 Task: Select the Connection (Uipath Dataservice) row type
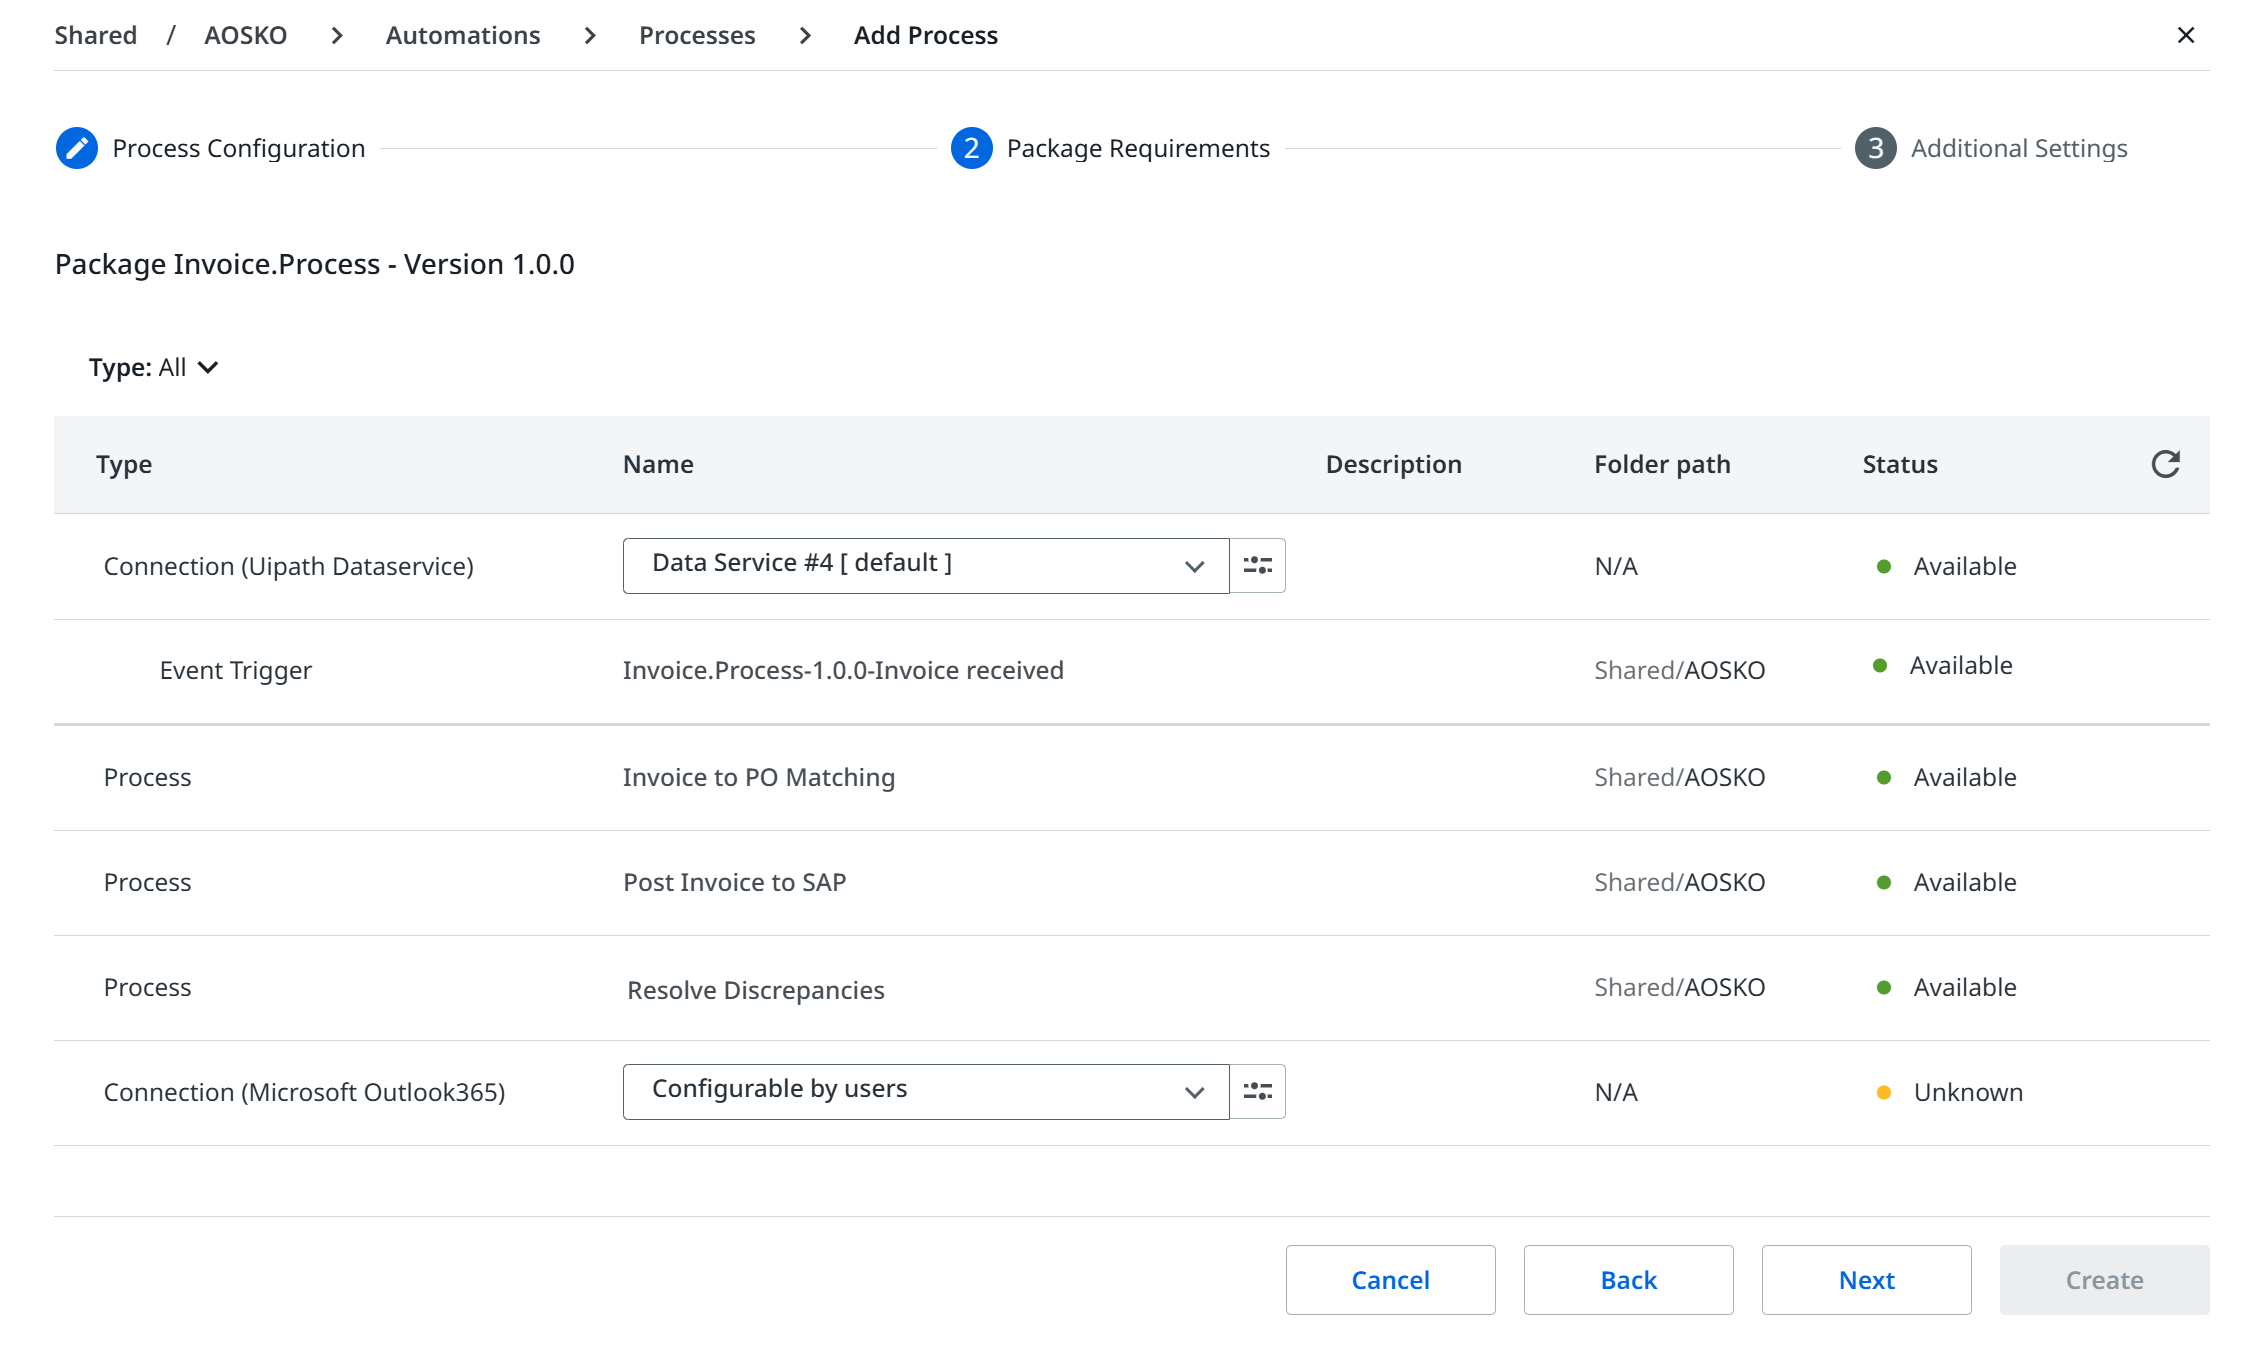[289, 566]
